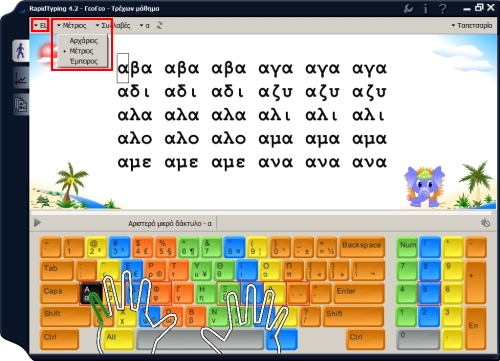Toggle the sound speaker icon
The image size is (500, 361).
(485, 223)
